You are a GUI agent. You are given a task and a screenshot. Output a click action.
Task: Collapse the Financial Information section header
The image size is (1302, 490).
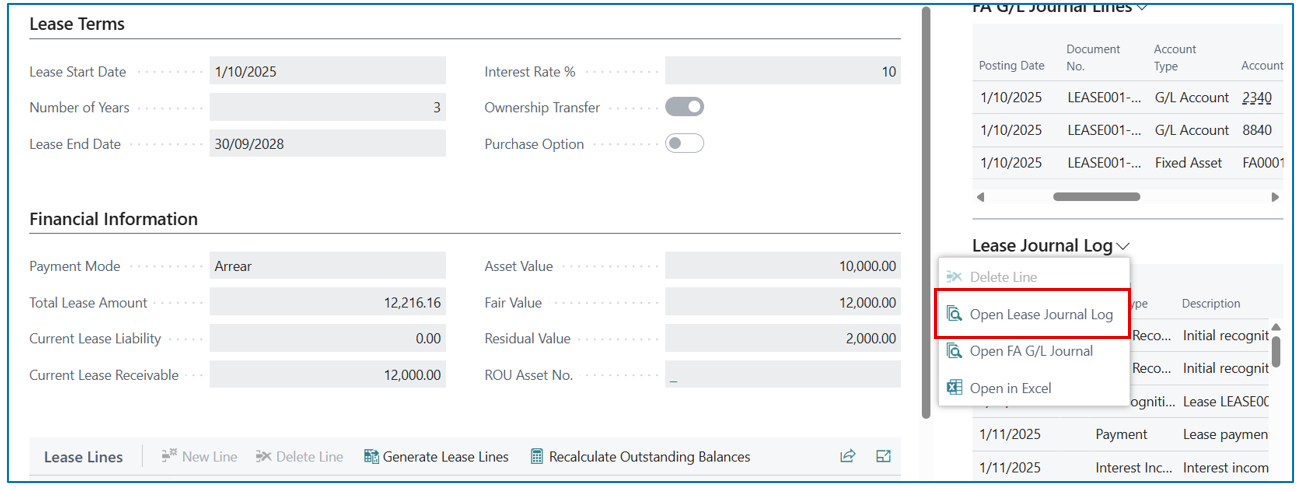(x=113, y=219)
